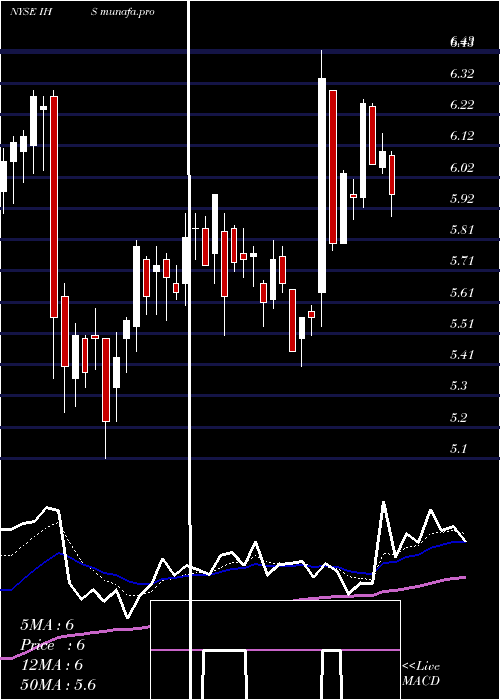Select the 6.22 price axis label
This screenshot has width=500, height=700.
click(462, 105)
